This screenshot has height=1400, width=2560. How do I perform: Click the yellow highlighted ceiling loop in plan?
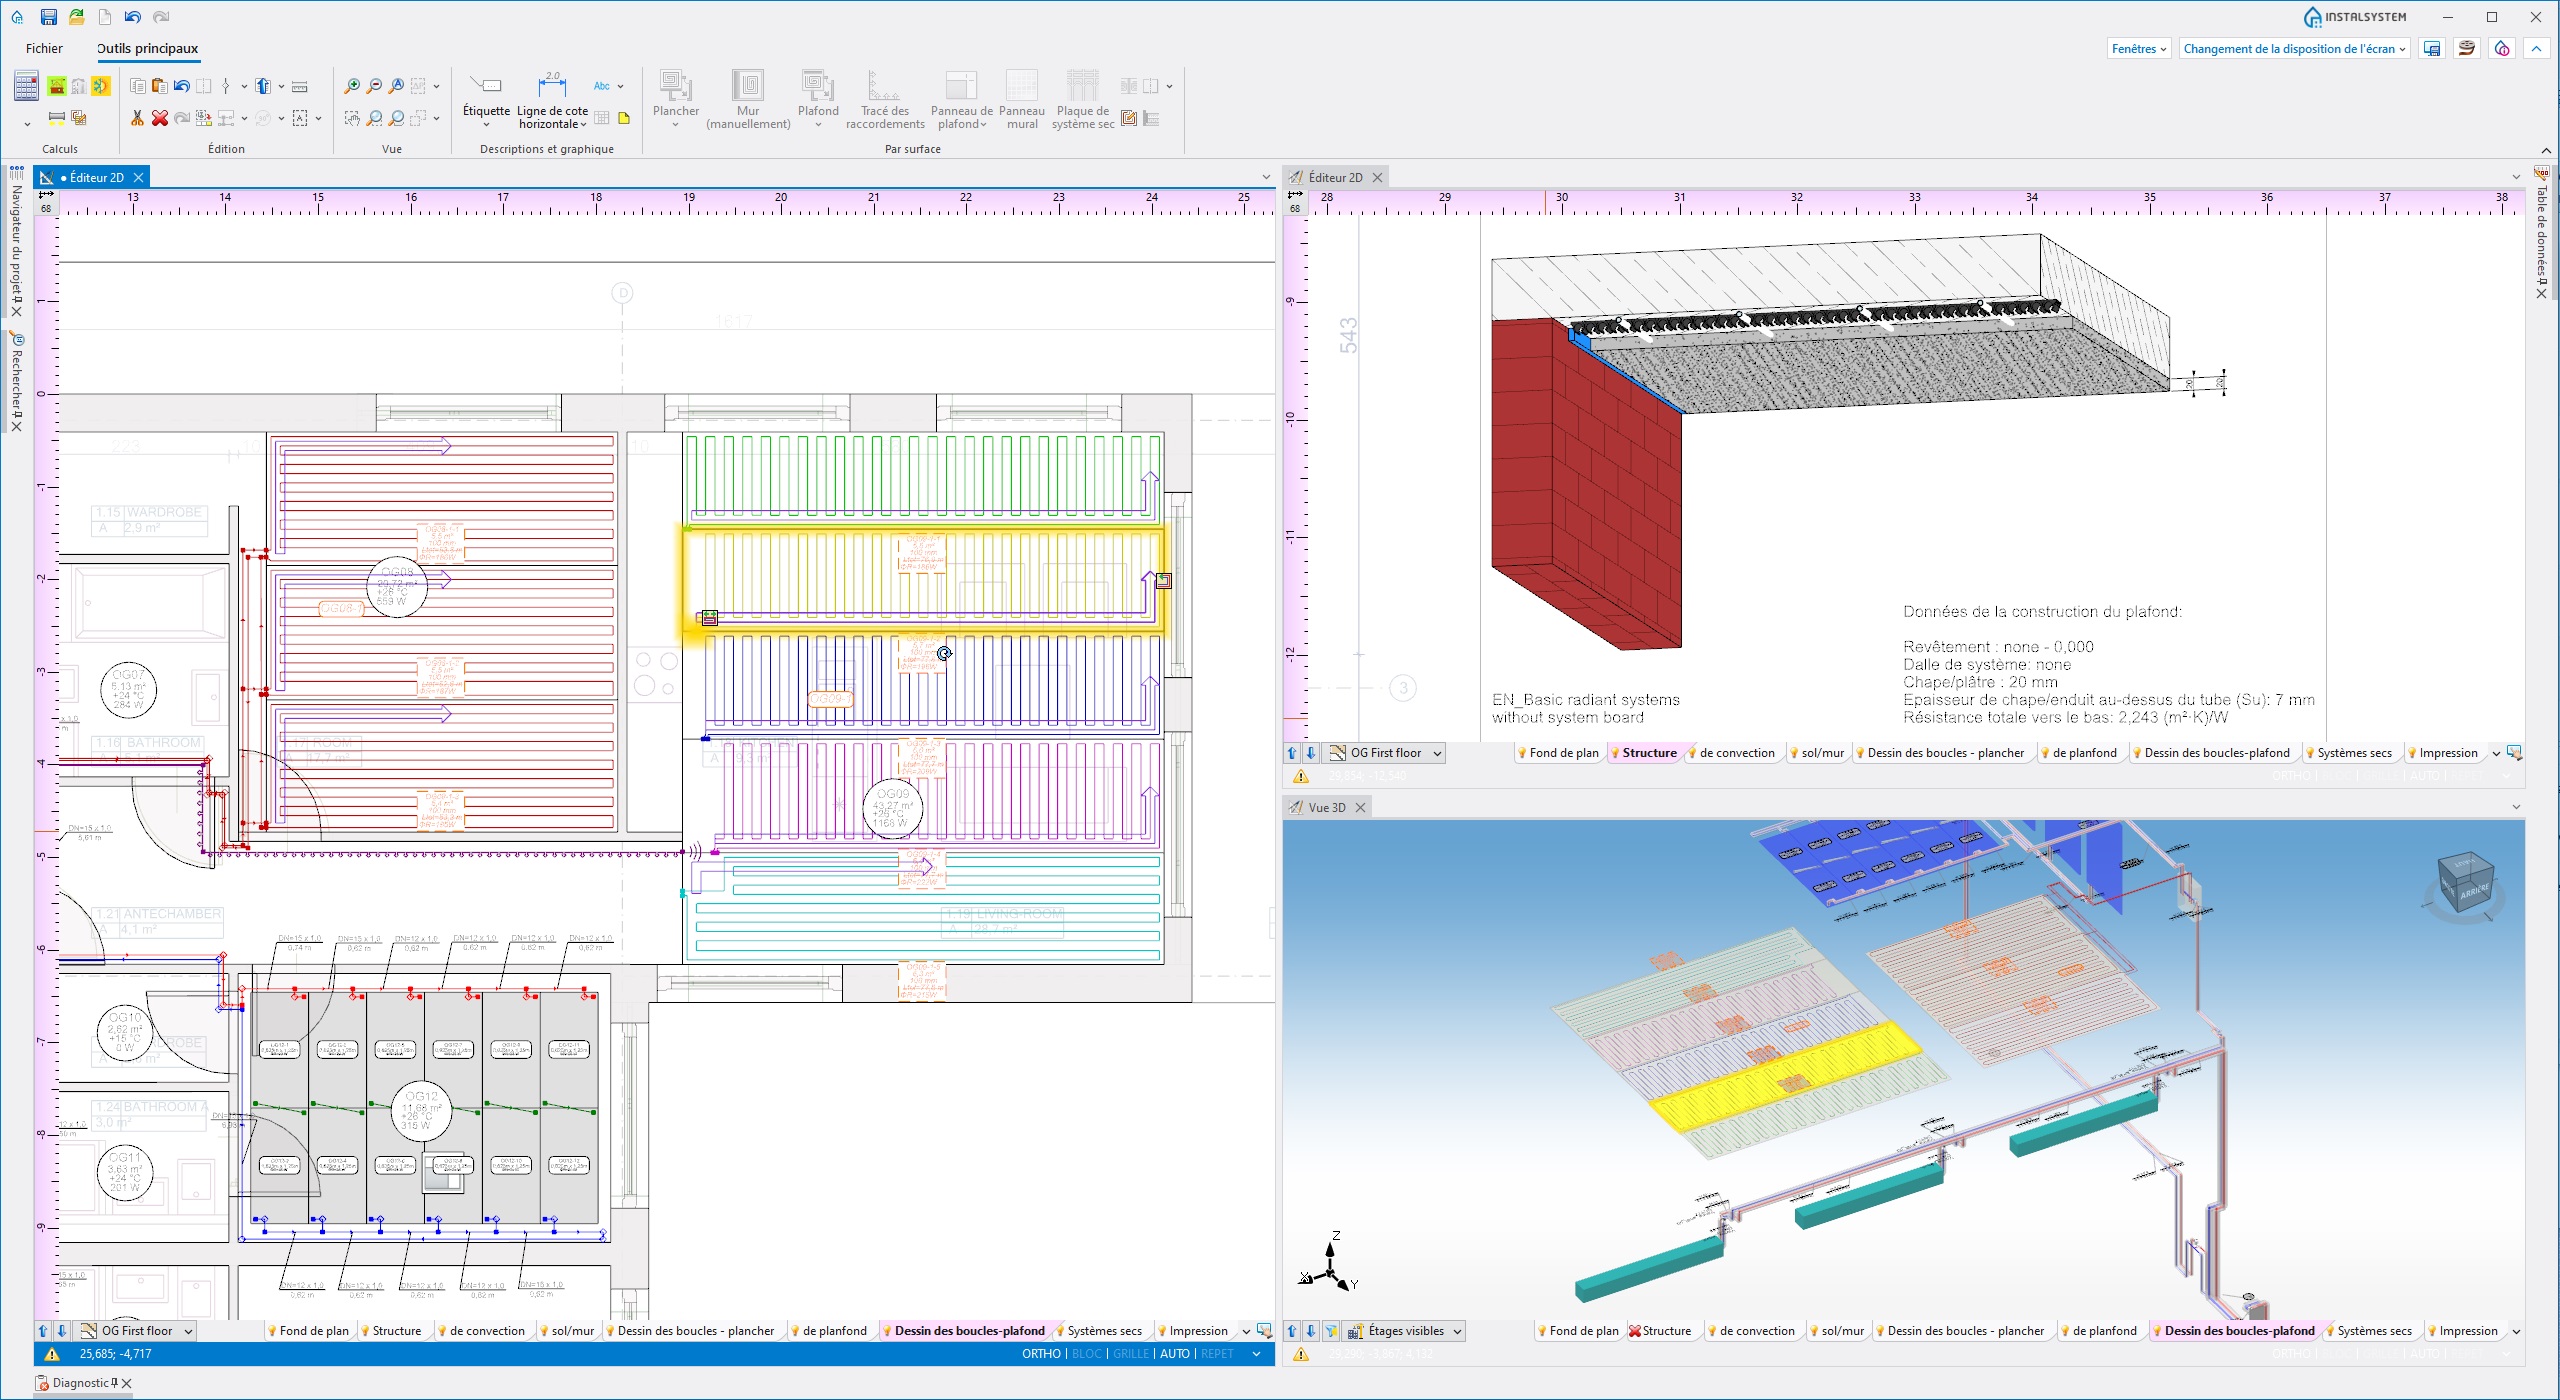pyautogui.click(x=922, y=581)
